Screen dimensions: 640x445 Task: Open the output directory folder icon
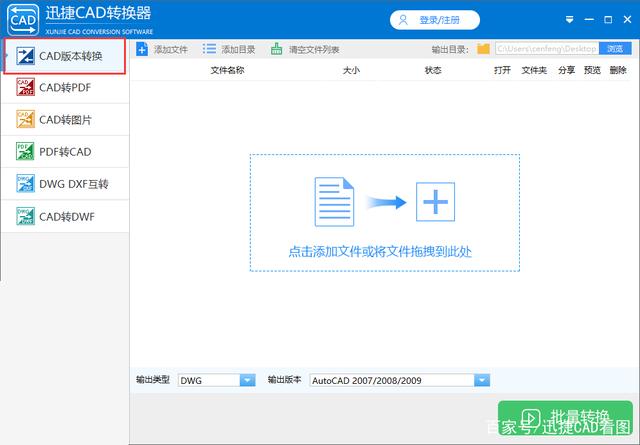click(483, 49)
